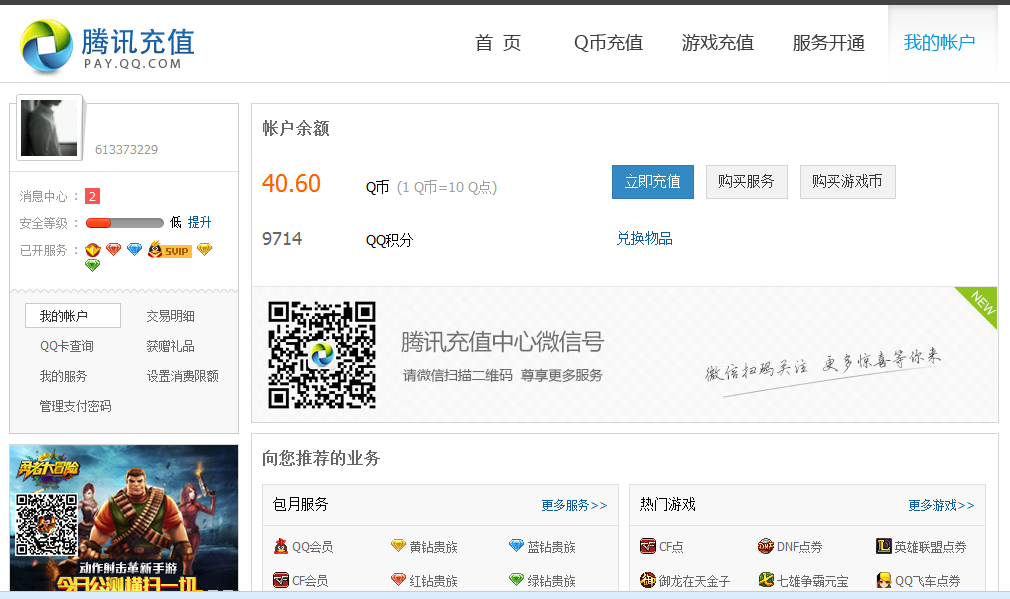
Task: Click the 绿钻贵族 service label
Action: click(x=552, y=582)
